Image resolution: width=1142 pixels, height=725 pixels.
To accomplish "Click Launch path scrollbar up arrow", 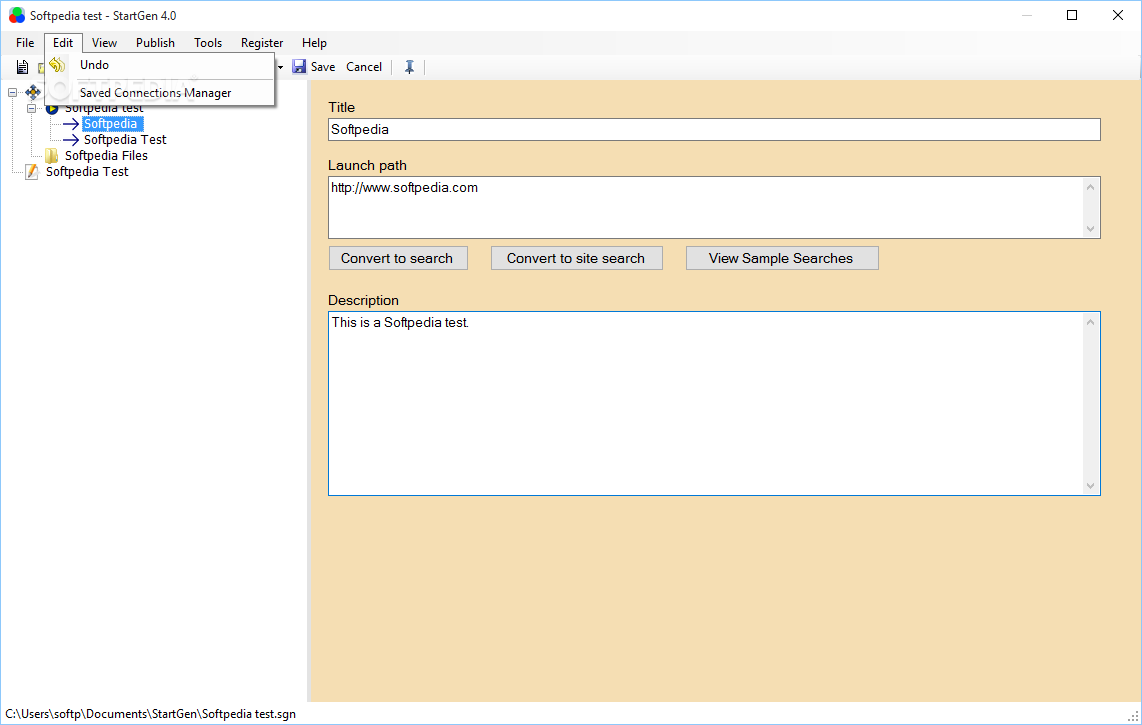I will click(x=1090, y=187).
